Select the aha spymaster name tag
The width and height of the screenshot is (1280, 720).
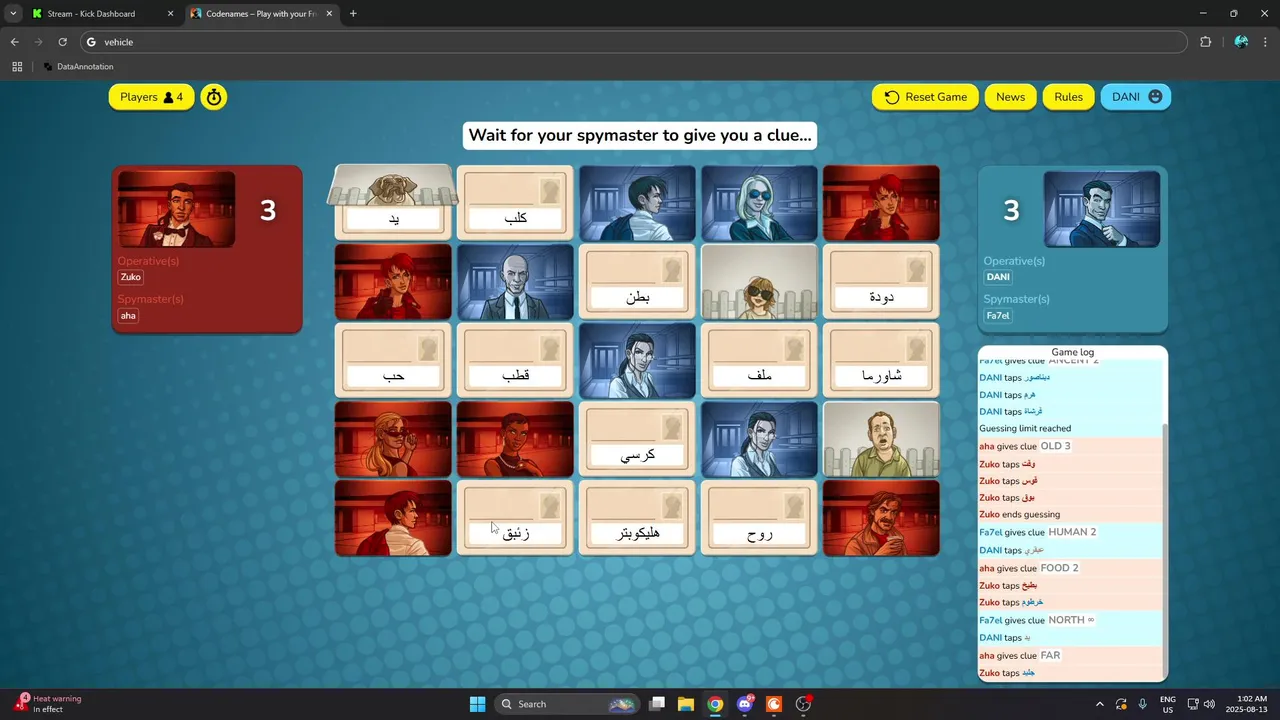(x=128, y=316)
